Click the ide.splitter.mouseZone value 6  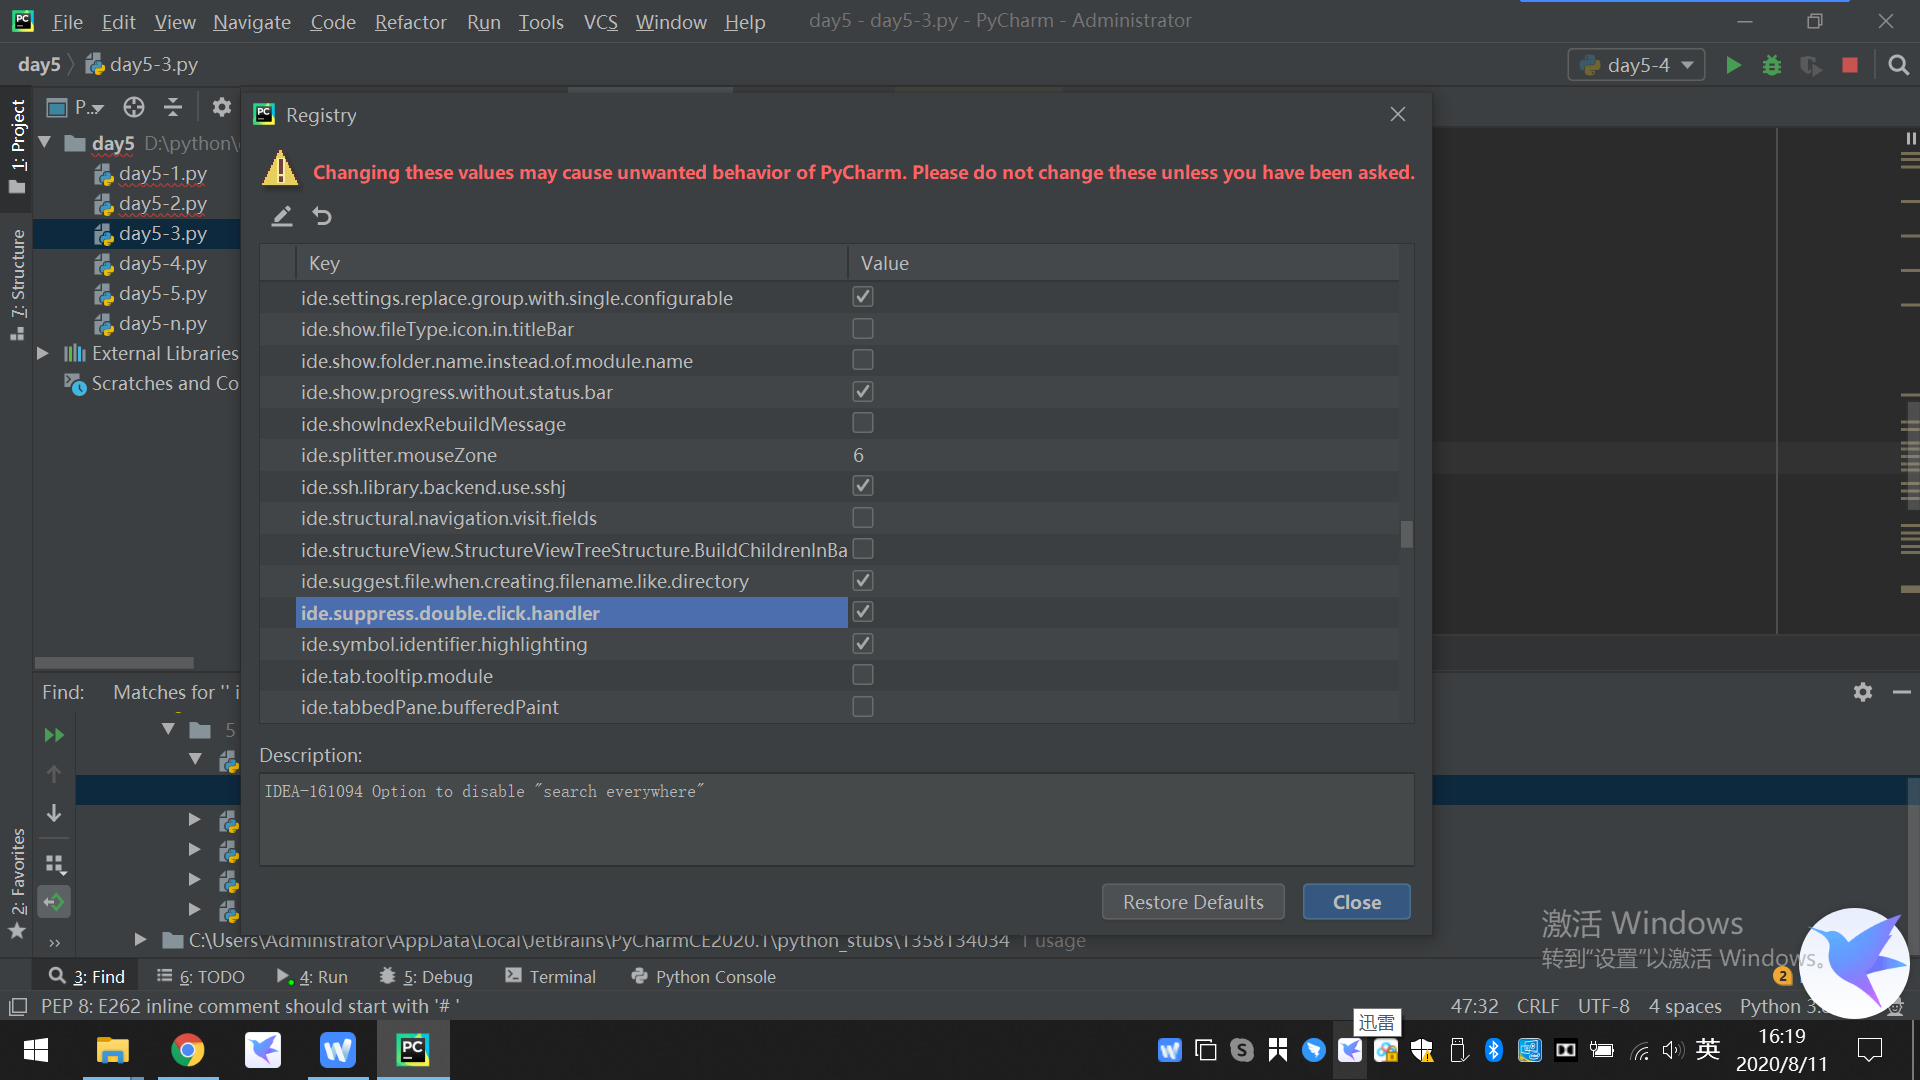click(858, 455)
